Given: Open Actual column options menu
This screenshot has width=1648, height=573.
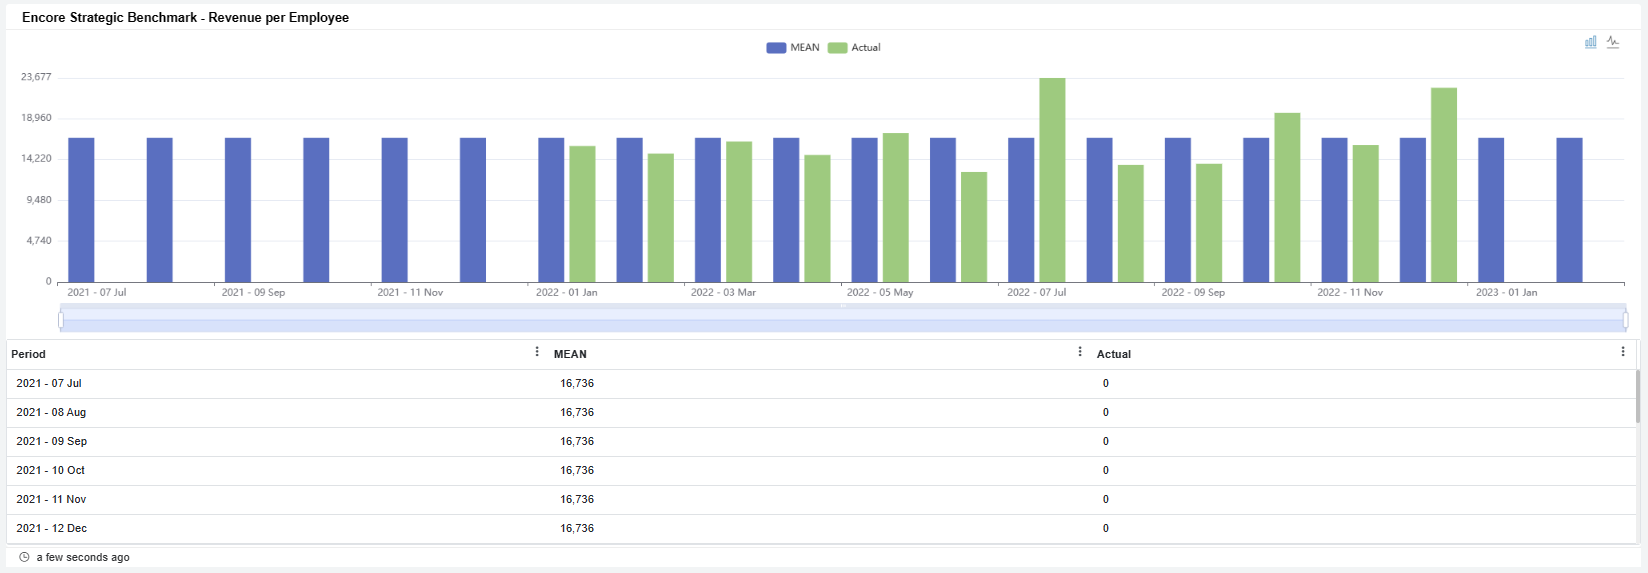Looking at the screenshot, I should pos(1622,352).
